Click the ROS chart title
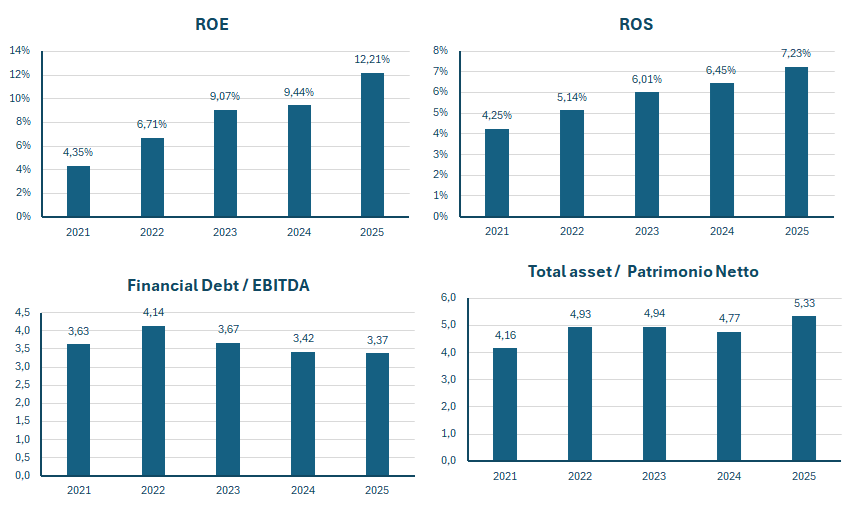The width and height of the screenshot is (857, 520). coord(636,25)
